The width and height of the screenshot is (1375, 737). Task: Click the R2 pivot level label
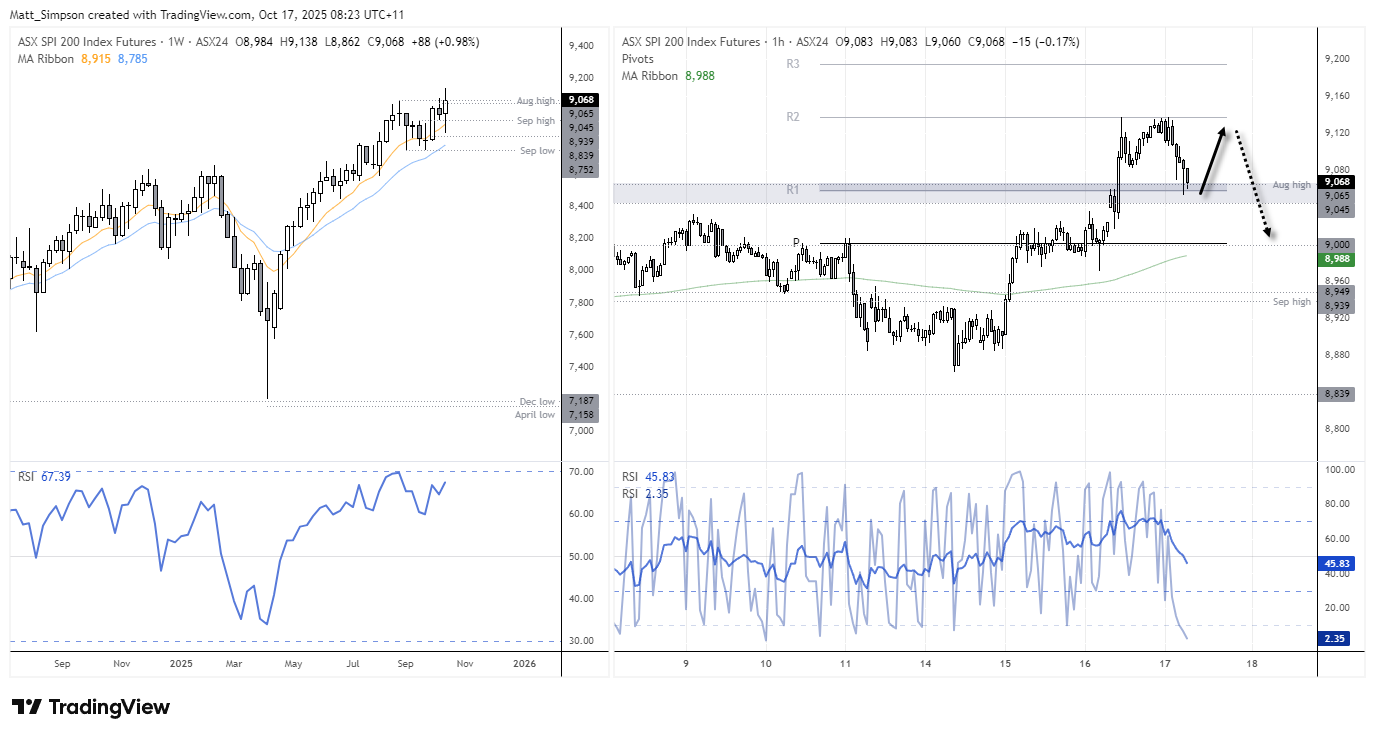coord(793,116)
